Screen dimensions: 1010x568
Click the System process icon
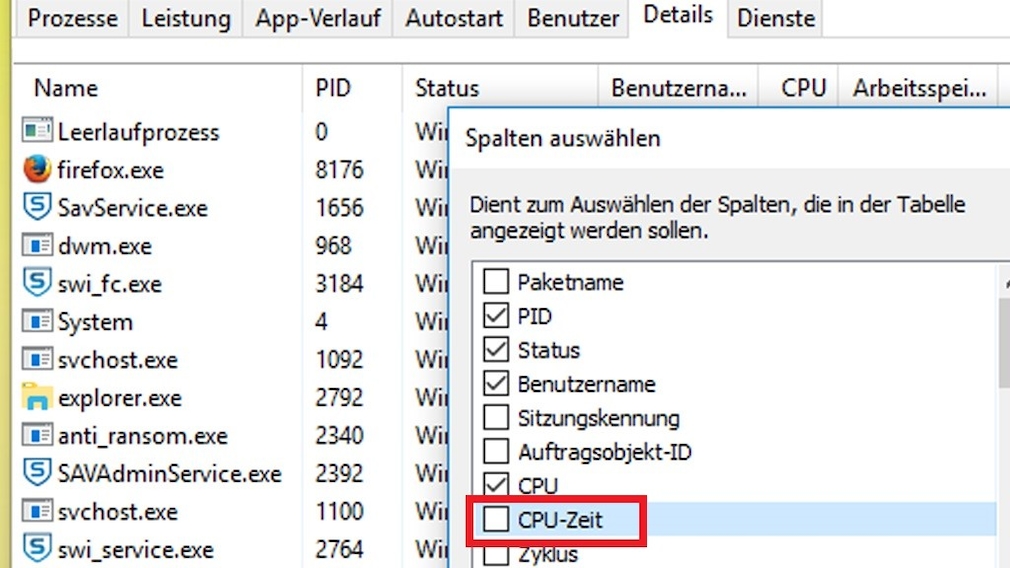pyautogui.click(x=37, y=321)
